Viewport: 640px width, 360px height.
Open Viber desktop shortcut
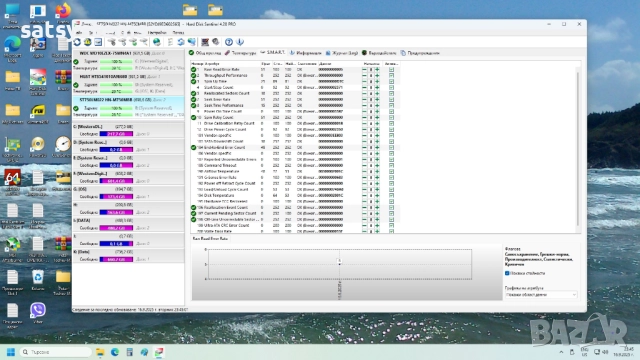[x=38, y=313]
